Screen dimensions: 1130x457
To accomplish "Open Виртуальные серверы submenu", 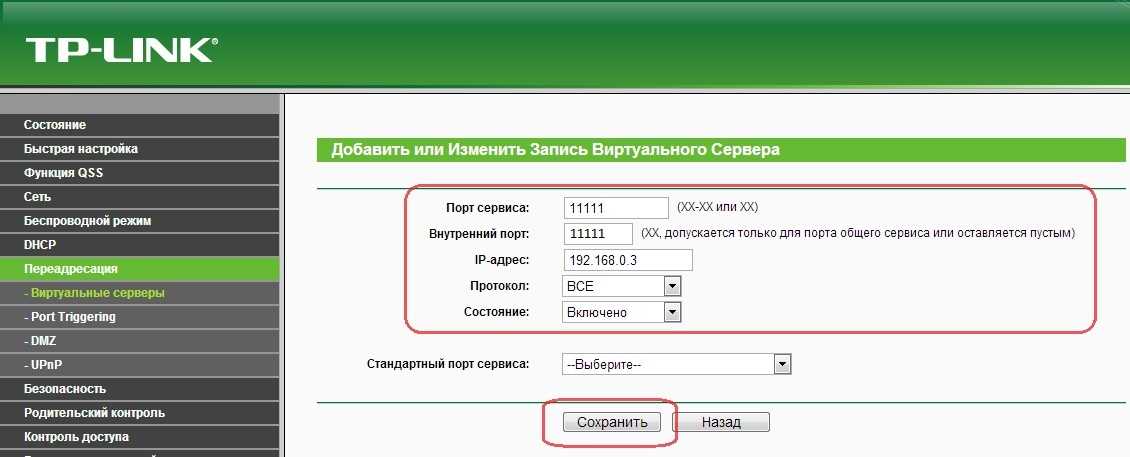I will (97, 293).
